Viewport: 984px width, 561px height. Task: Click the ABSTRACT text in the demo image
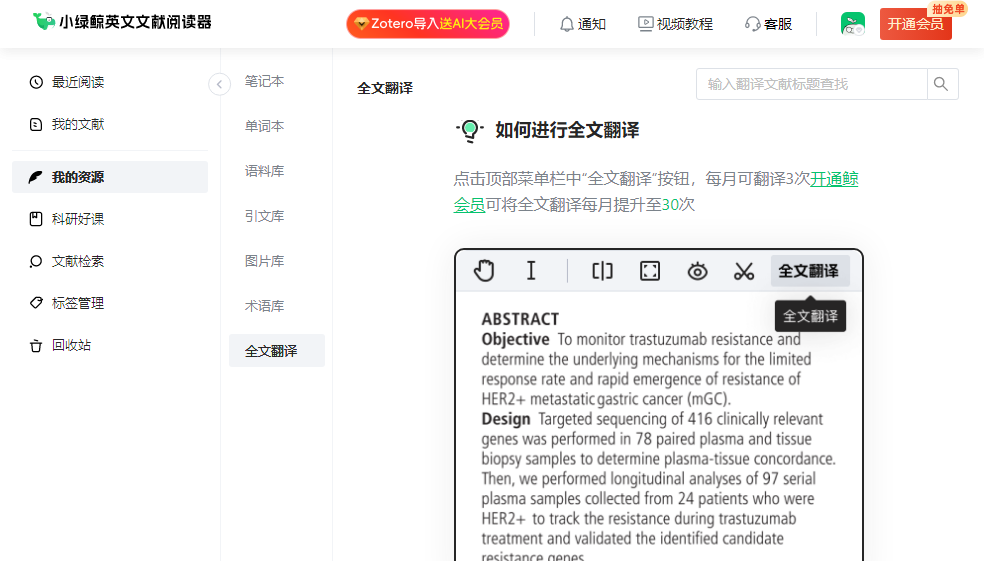[x=520, y=319]
